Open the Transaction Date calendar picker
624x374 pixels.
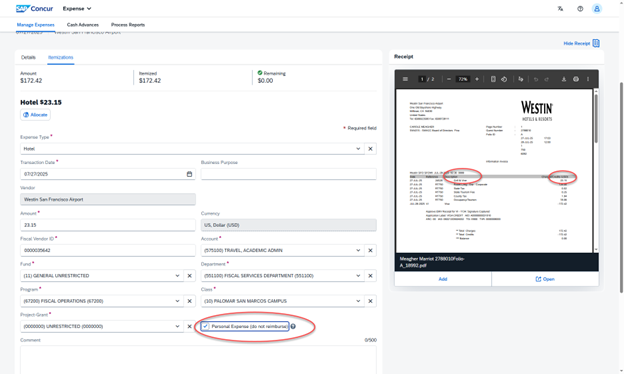point(189,174)
